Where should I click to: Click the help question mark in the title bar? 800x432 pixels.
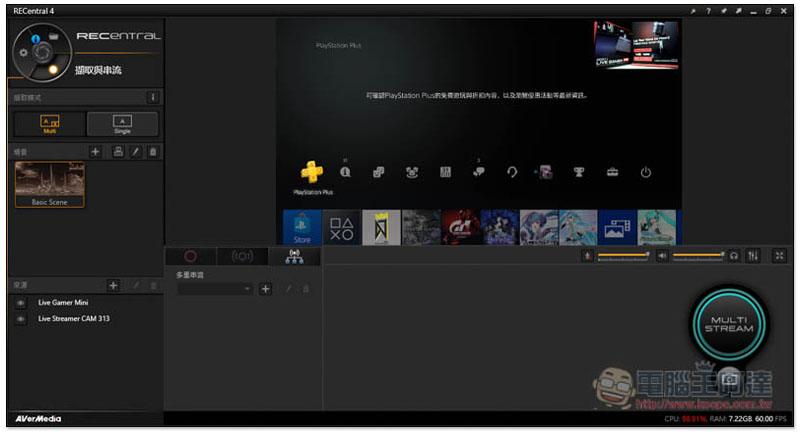[708, 11]
